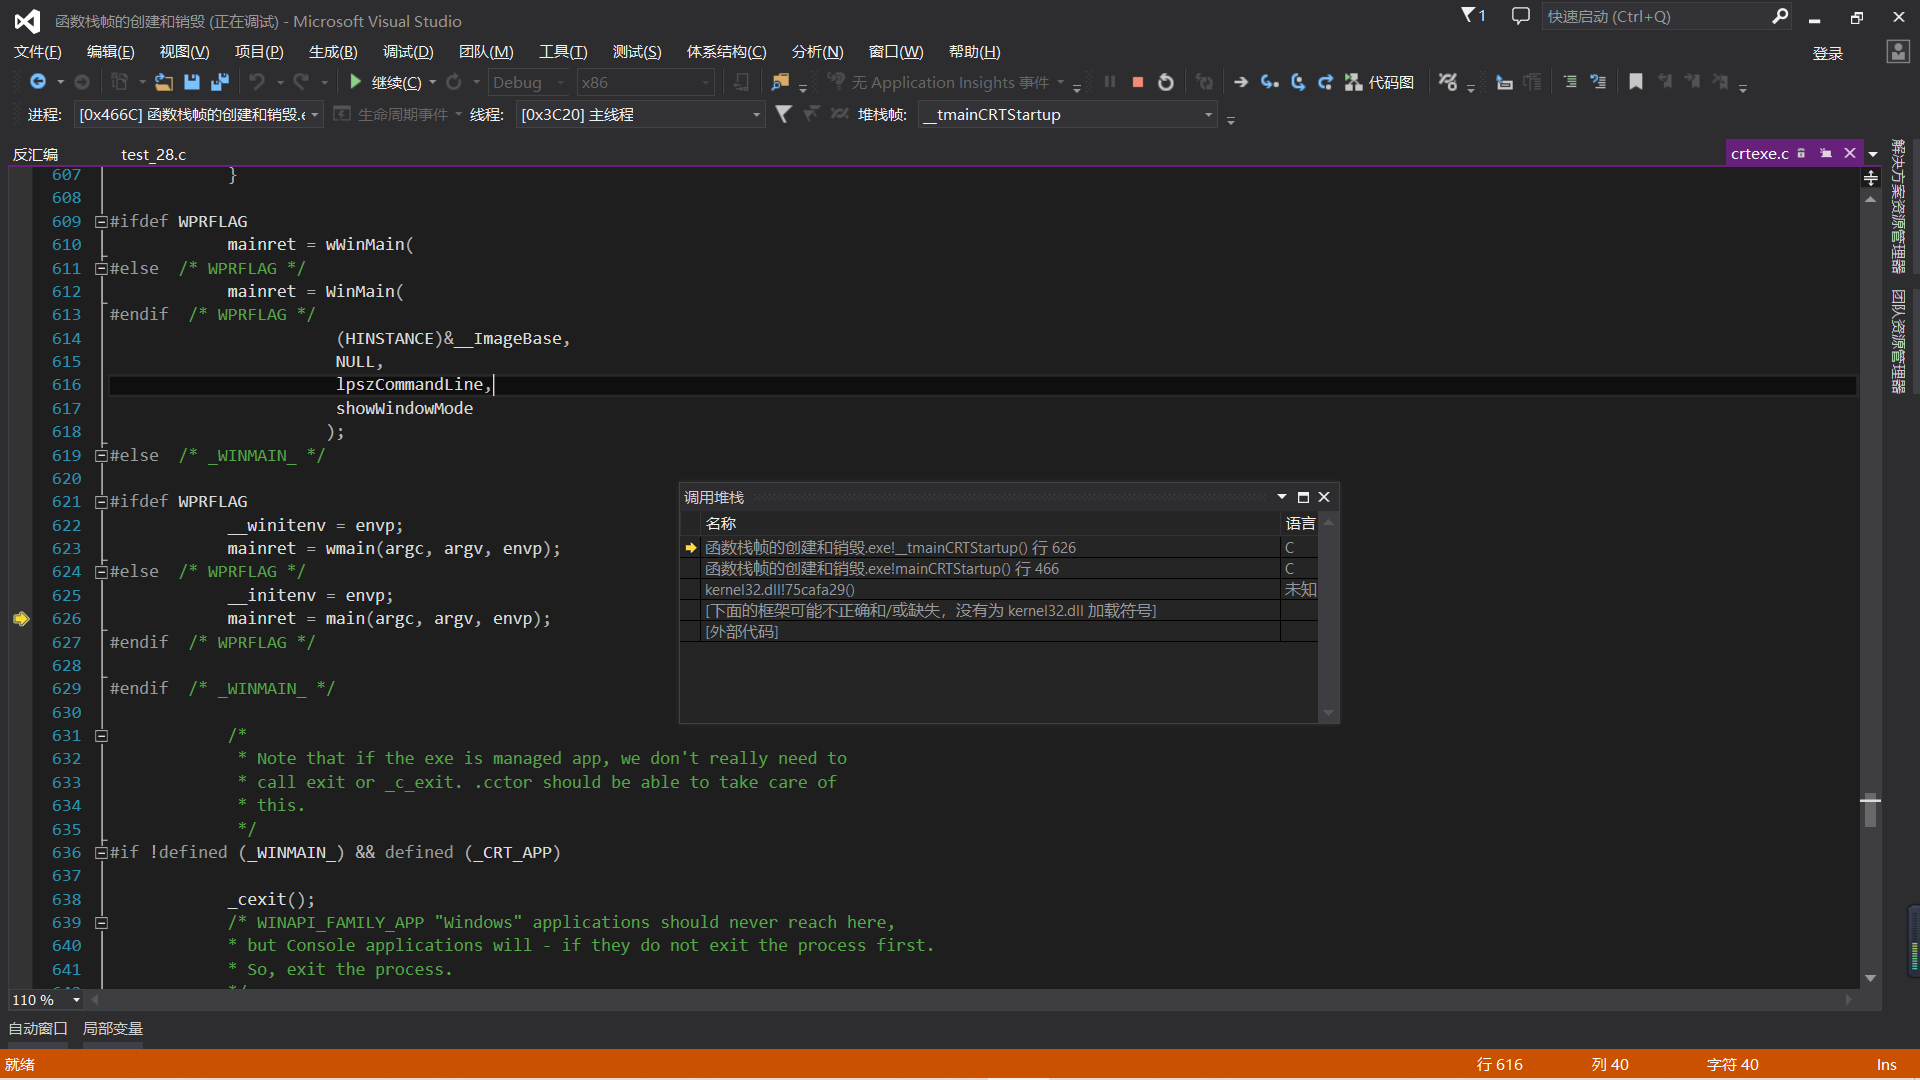Viewport: 1920px width, 1080px height.
Task: Collapse the #ifdef WPRFLAG block at line 609
Action: [x=101, y=222]
